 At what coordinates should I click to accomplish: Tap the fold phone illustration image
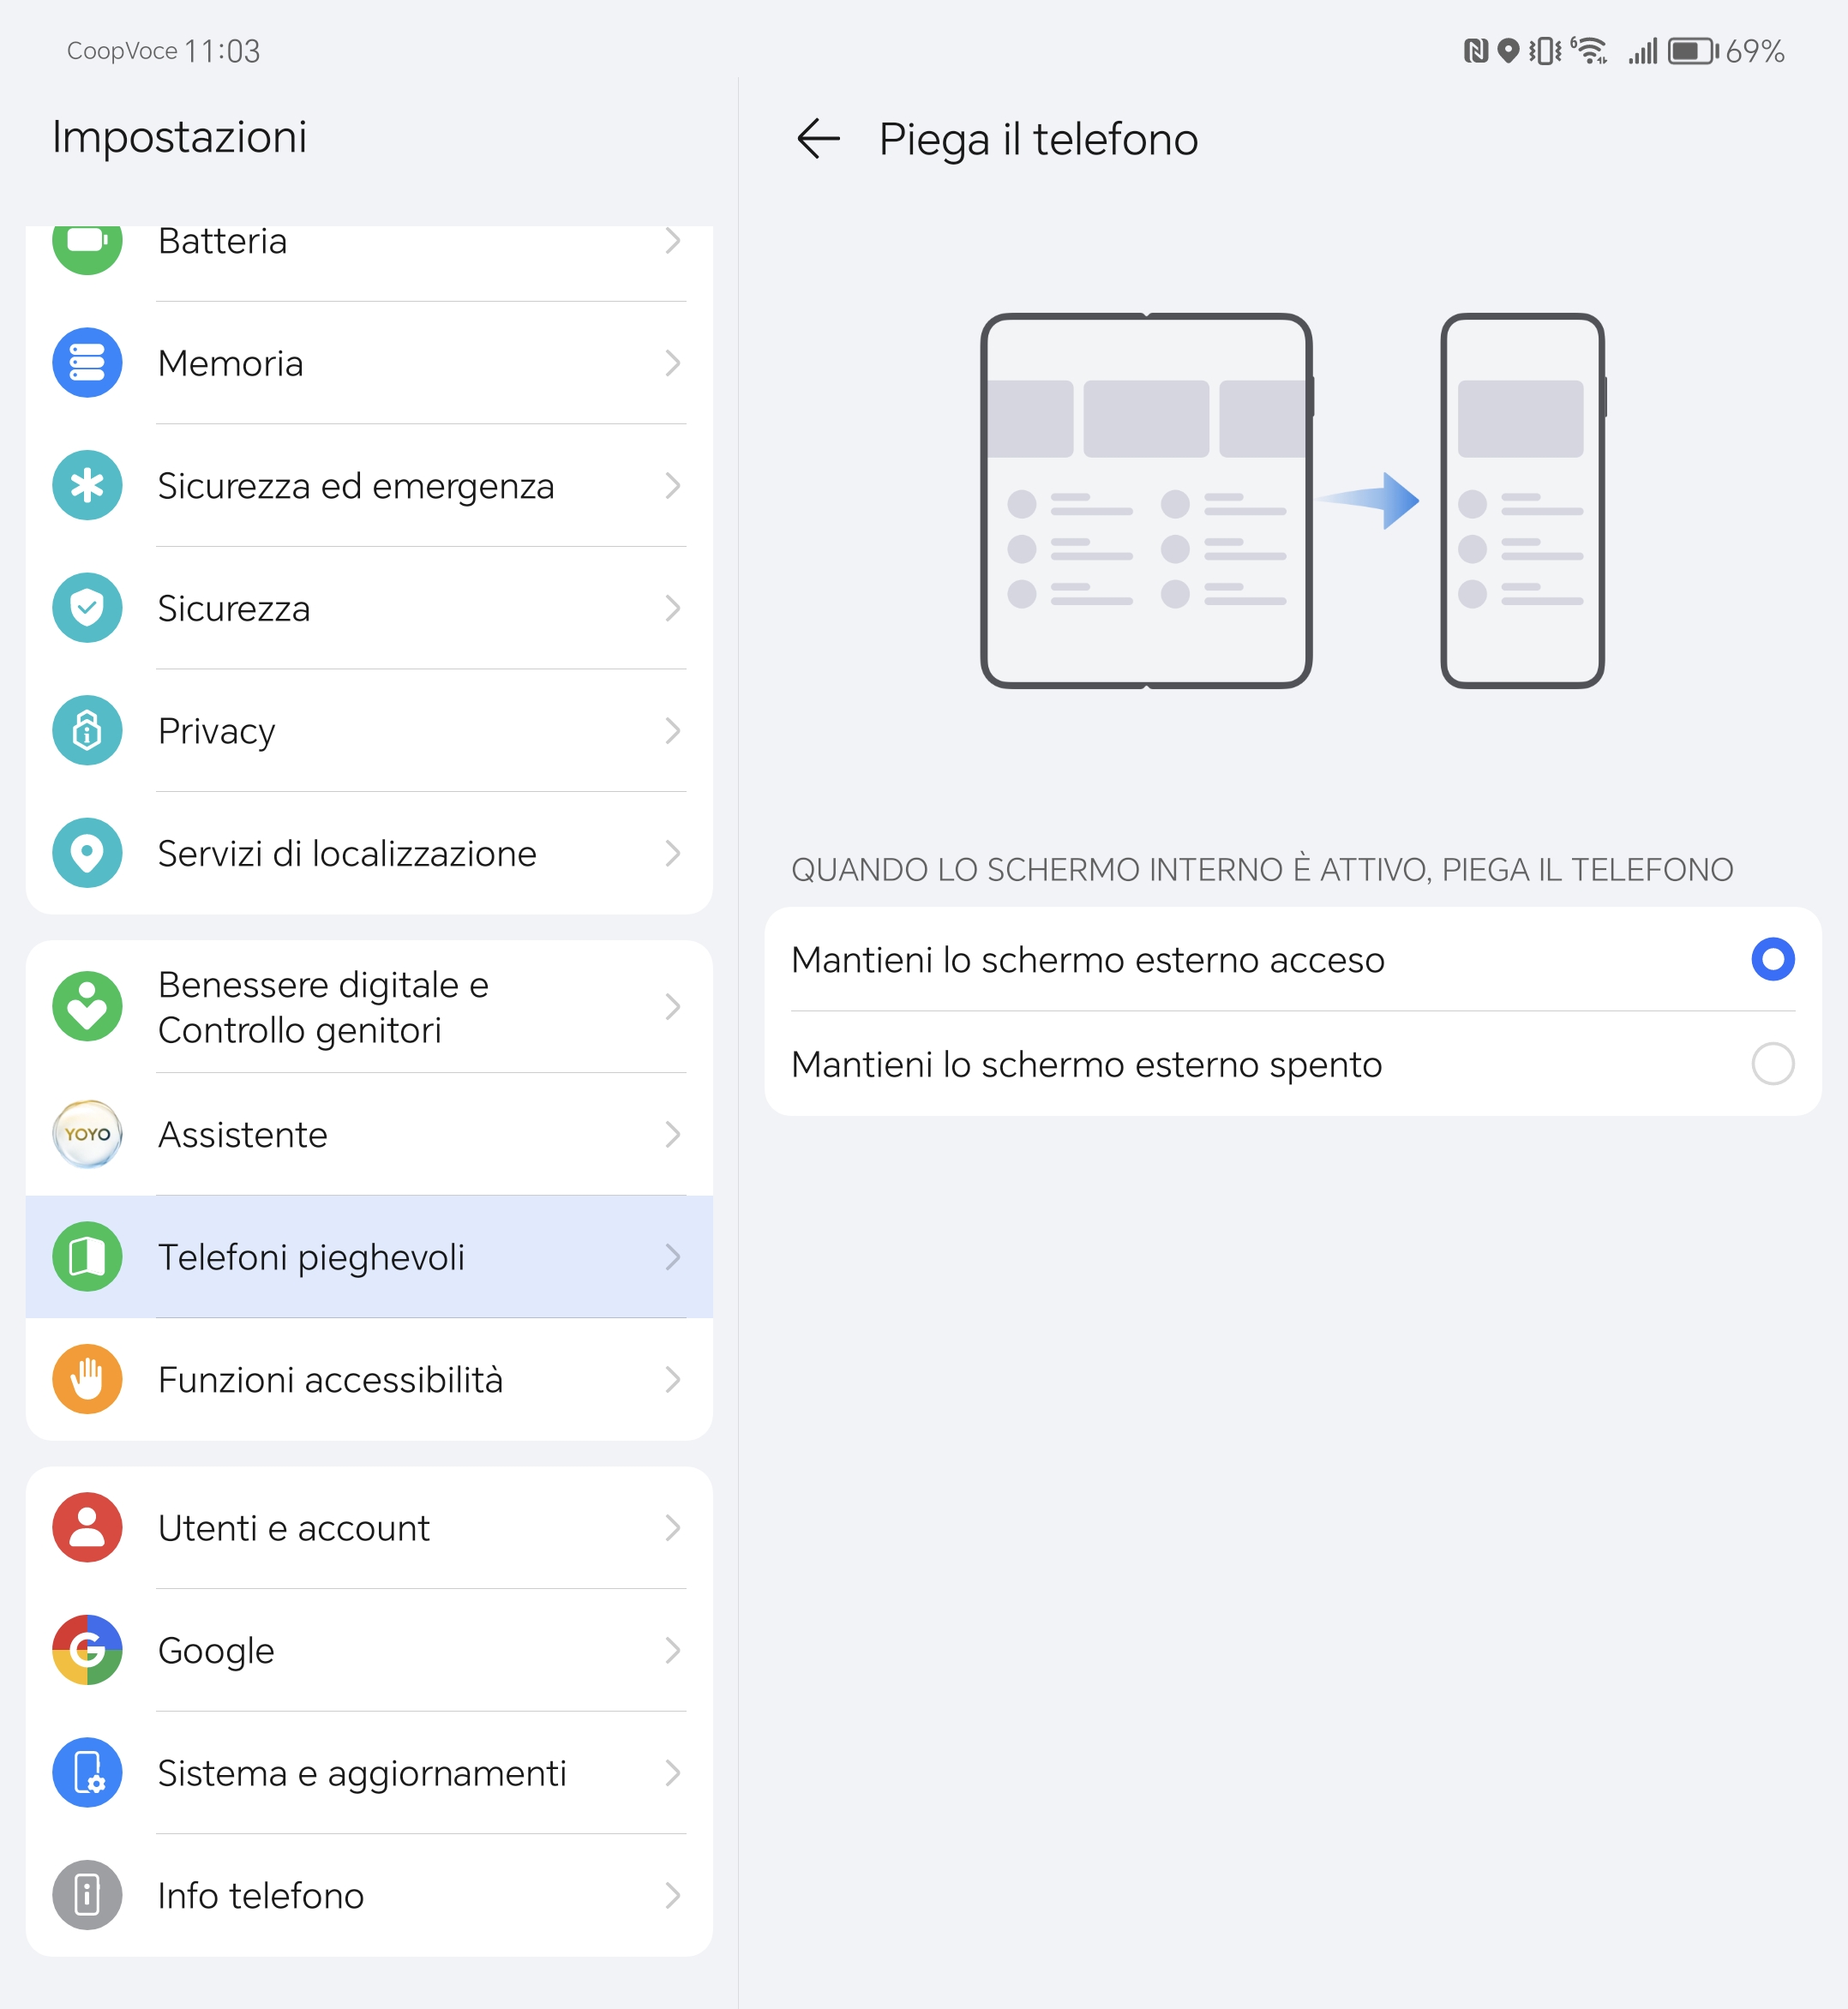(1292, 500)
